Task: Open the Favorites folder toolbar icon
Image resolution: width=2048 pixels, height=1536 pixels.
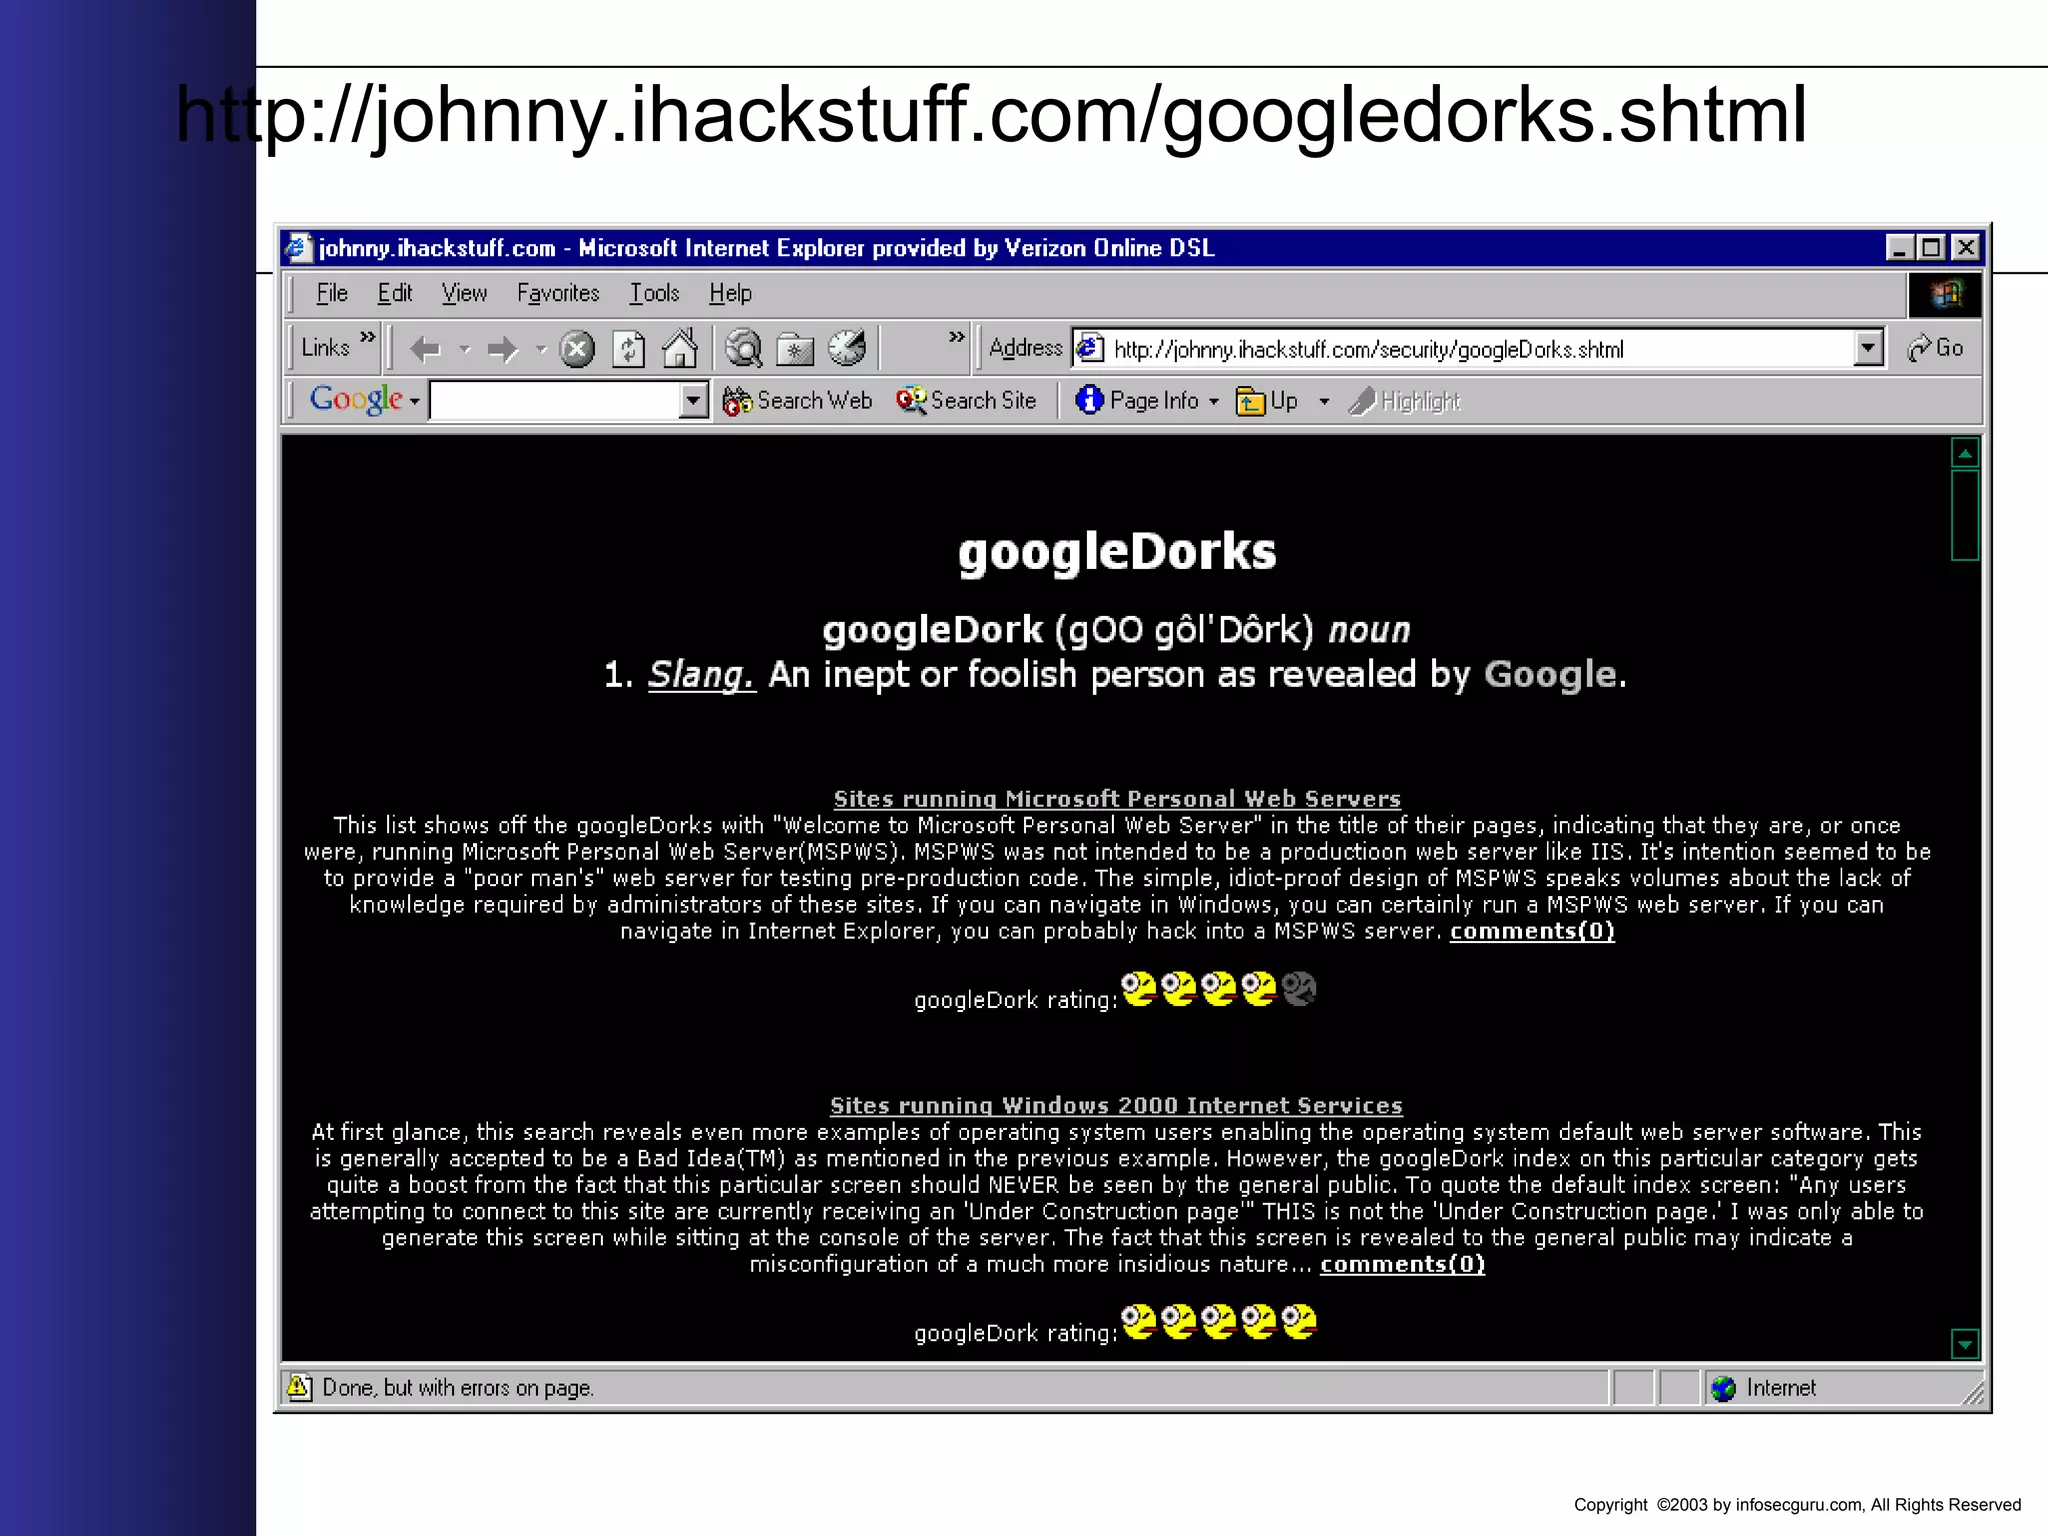Action: click(795, 349)
